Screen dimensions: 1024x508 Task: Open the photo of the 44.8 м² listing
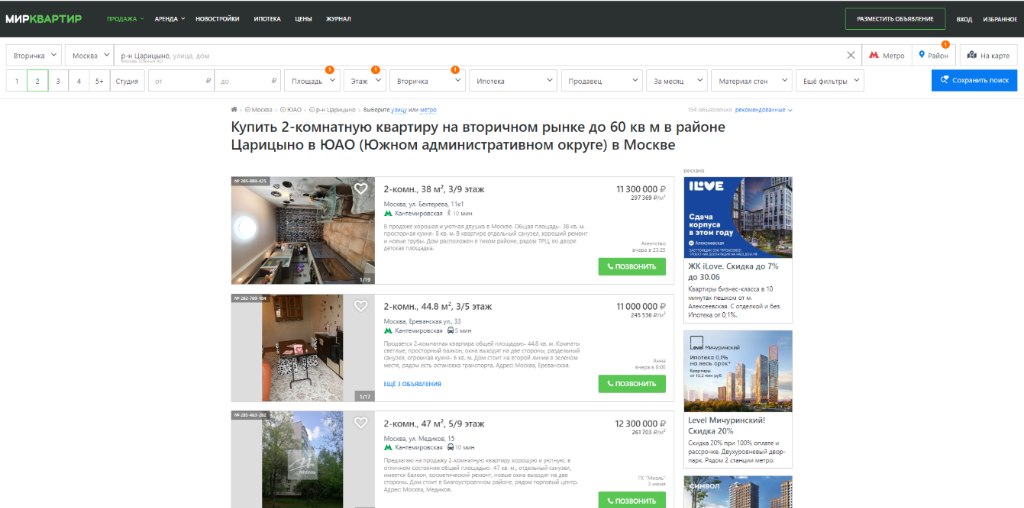(x=303, y=347)
